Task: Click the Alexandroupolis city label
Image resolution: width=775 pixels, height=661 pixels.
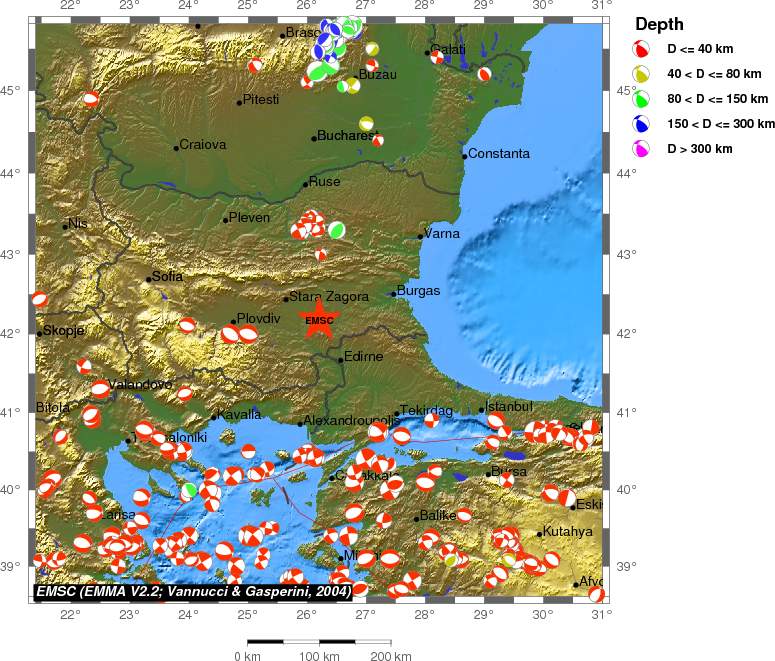Action: coord(351,421)
